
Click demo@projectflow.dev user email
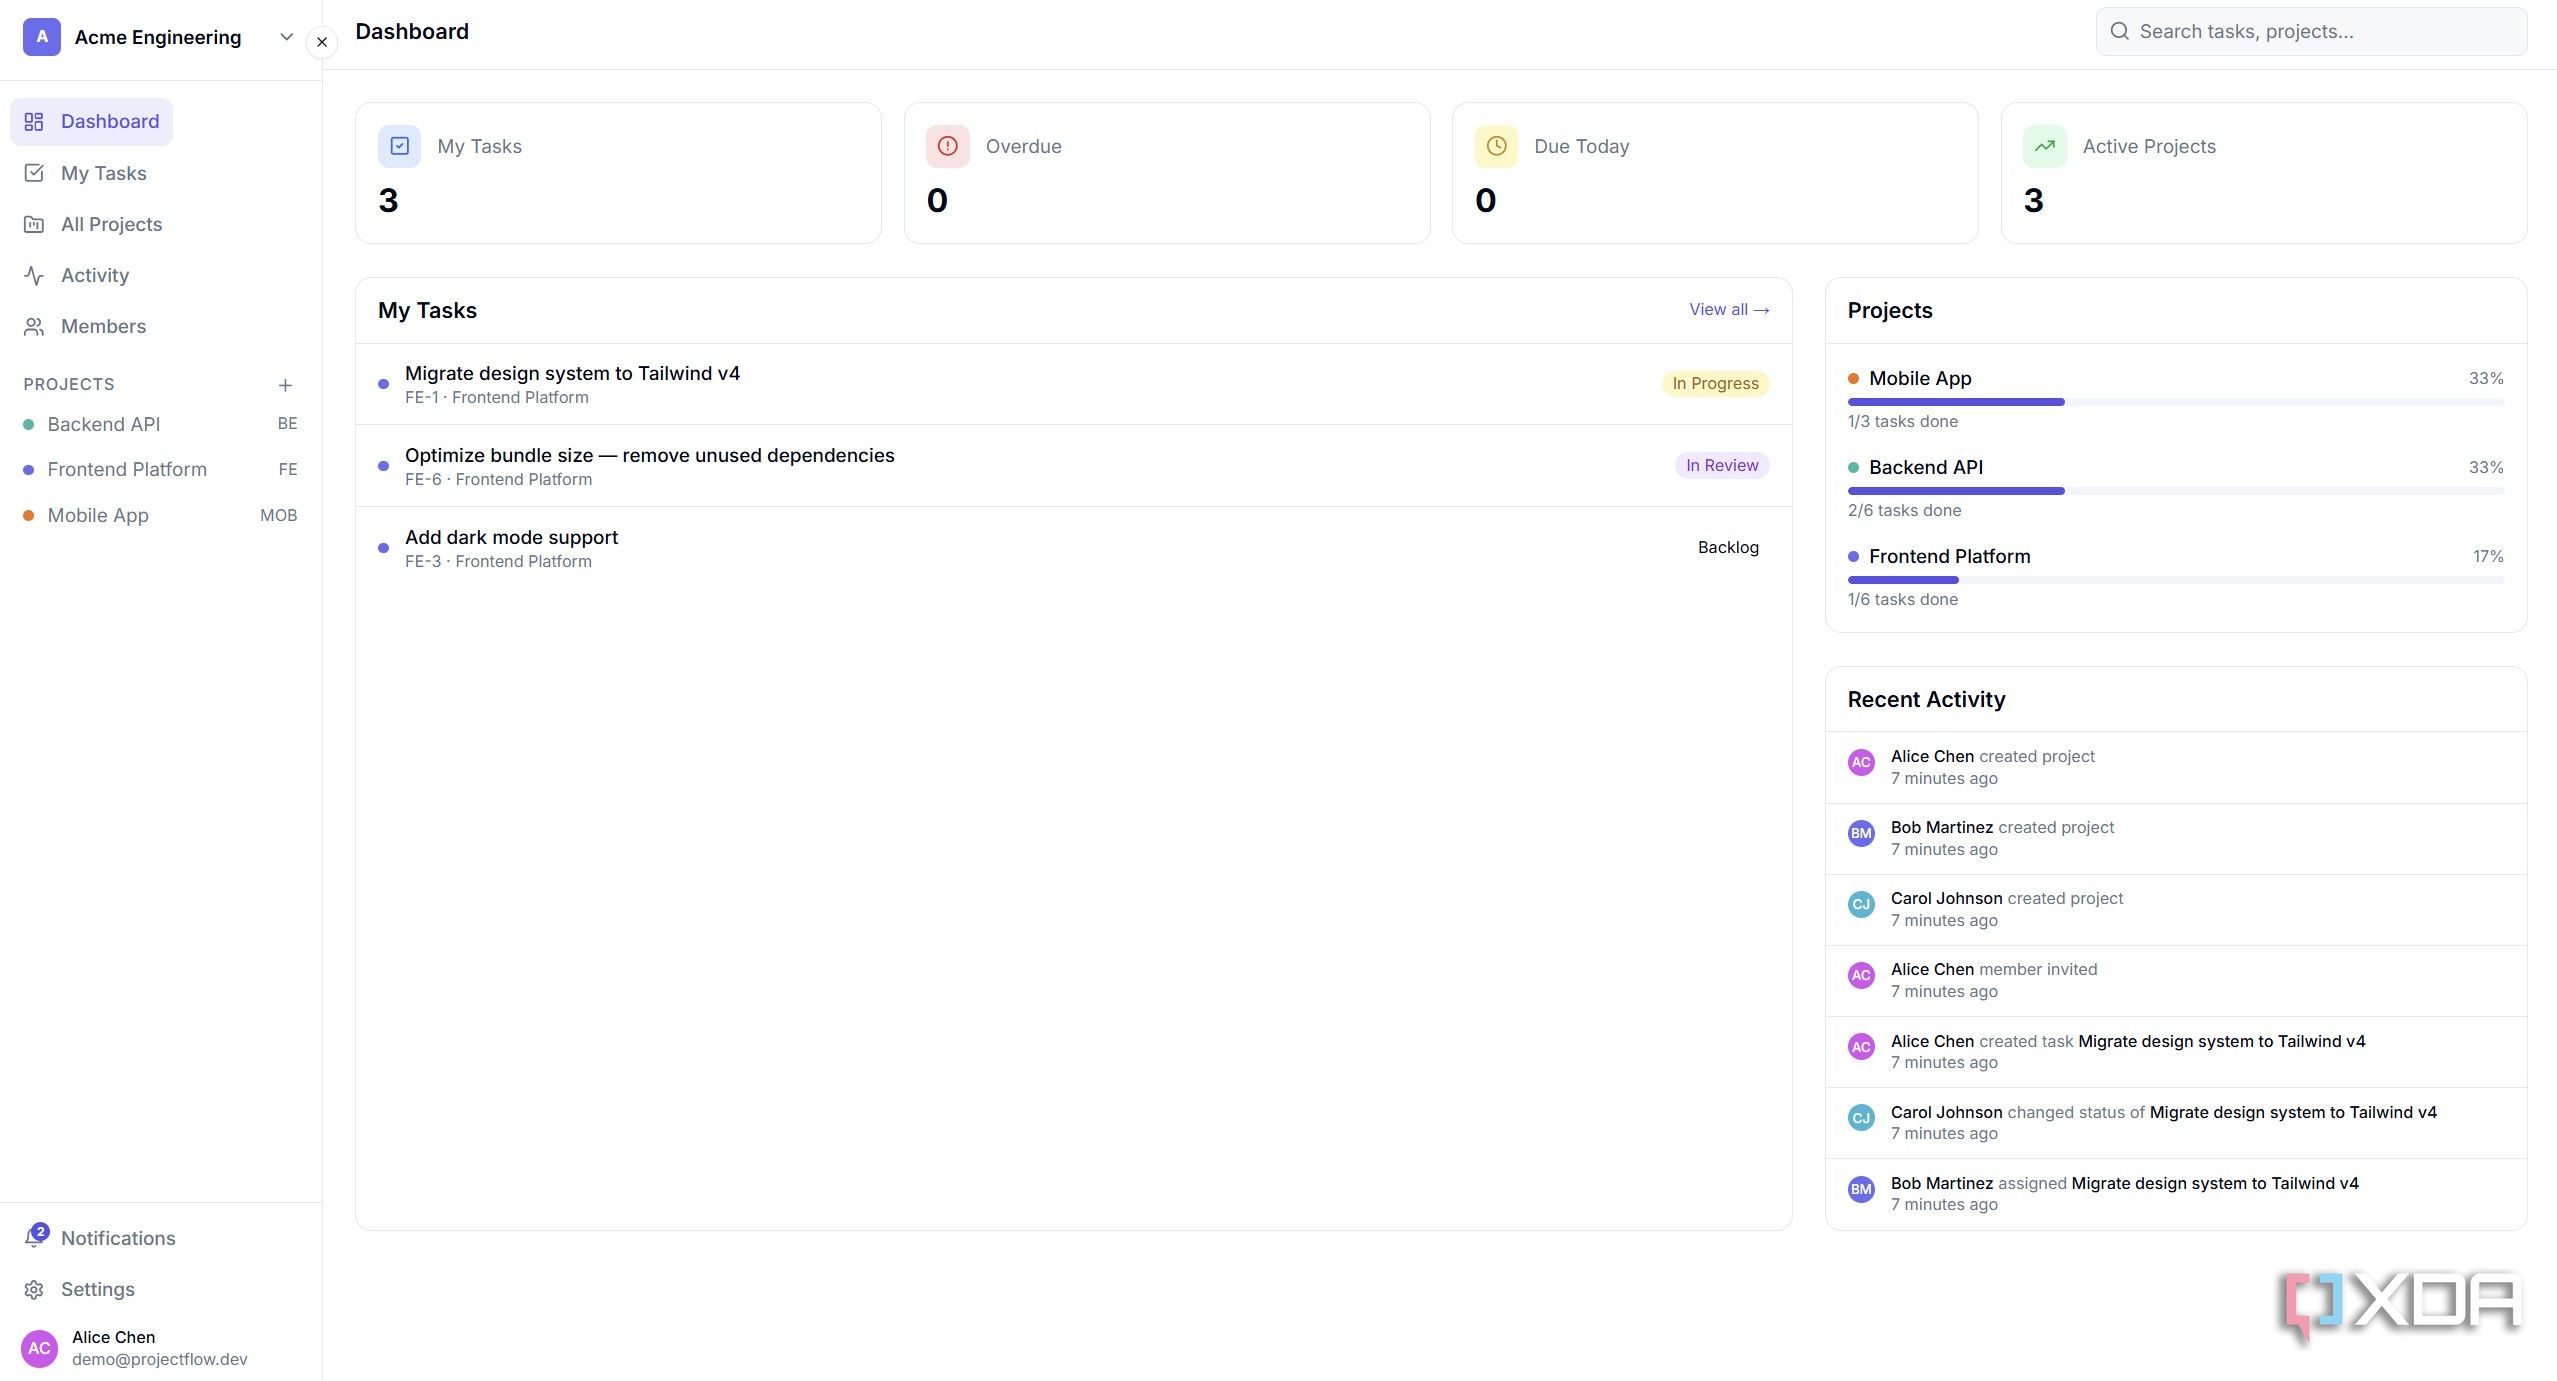160,1359
